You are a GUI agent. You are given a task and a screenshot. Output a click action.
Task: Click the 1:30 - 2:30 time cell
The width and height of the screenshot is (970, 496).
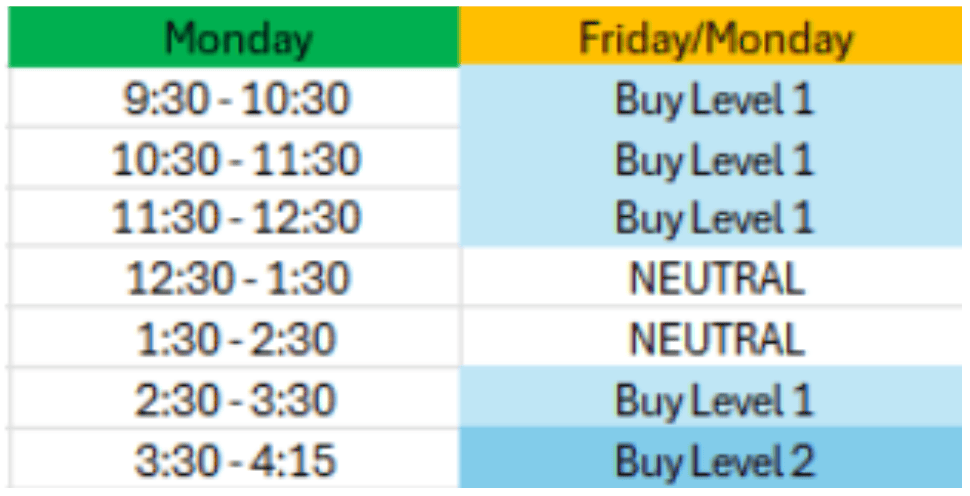coord(234,337)
